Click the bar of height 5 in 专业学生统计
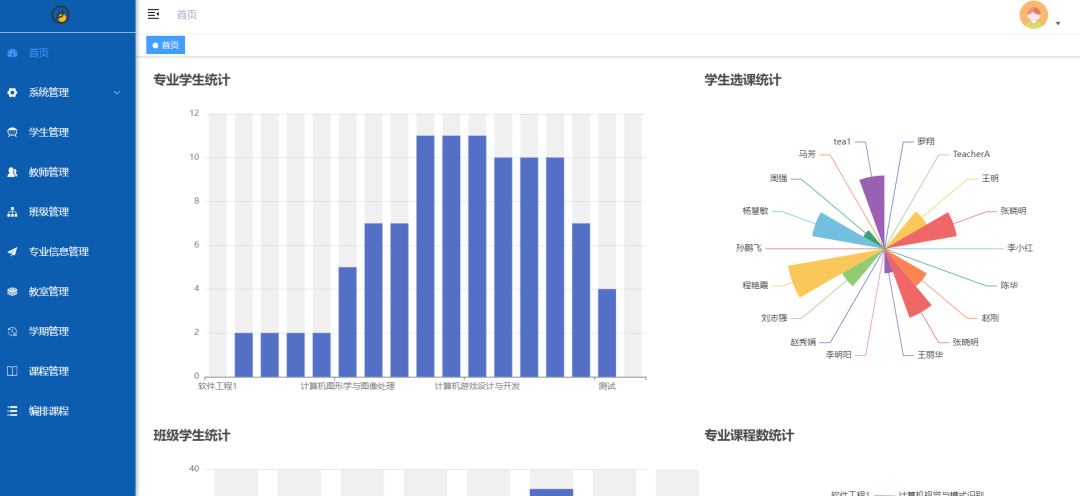This screenshot has height=496, width=1080. click(347, 322)
